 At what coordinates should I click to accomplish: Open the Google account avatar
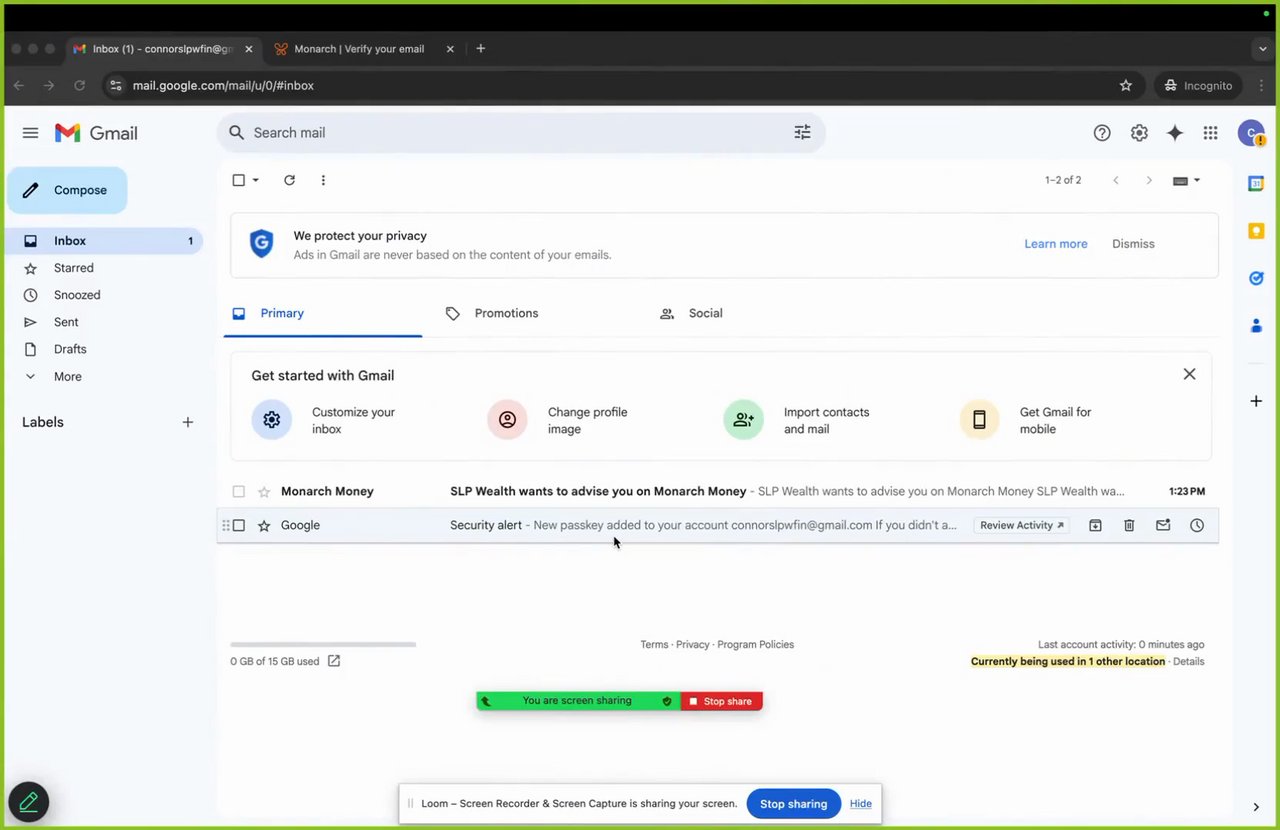tap(1251, 133)
